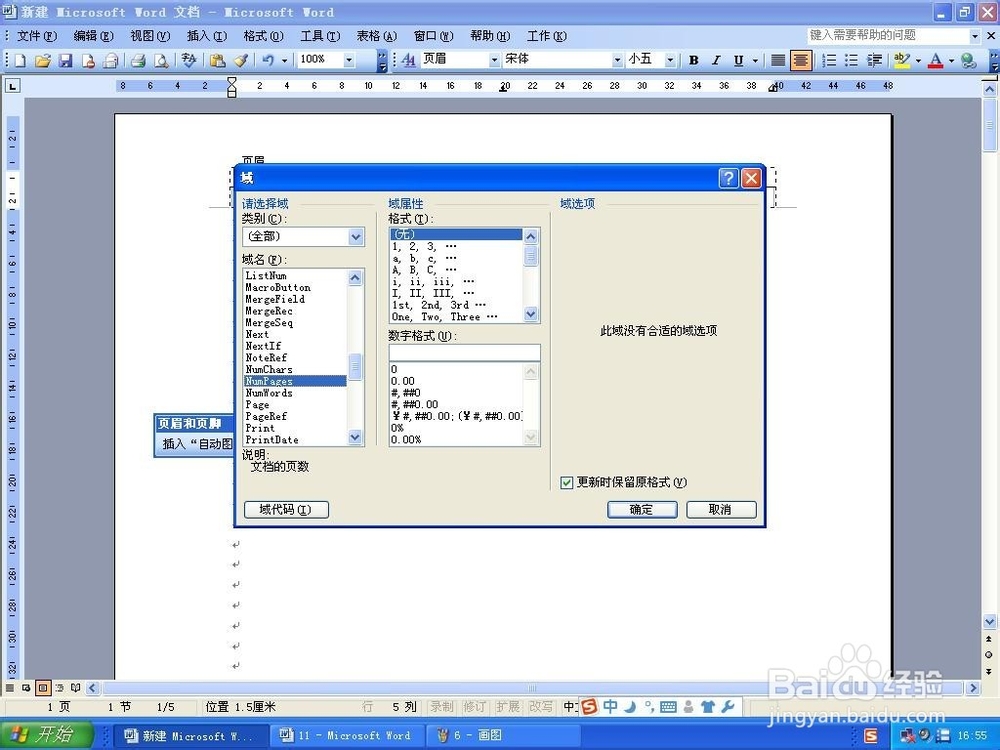Open the 表格 menu
1000x750 pixels.
point(376,36)
